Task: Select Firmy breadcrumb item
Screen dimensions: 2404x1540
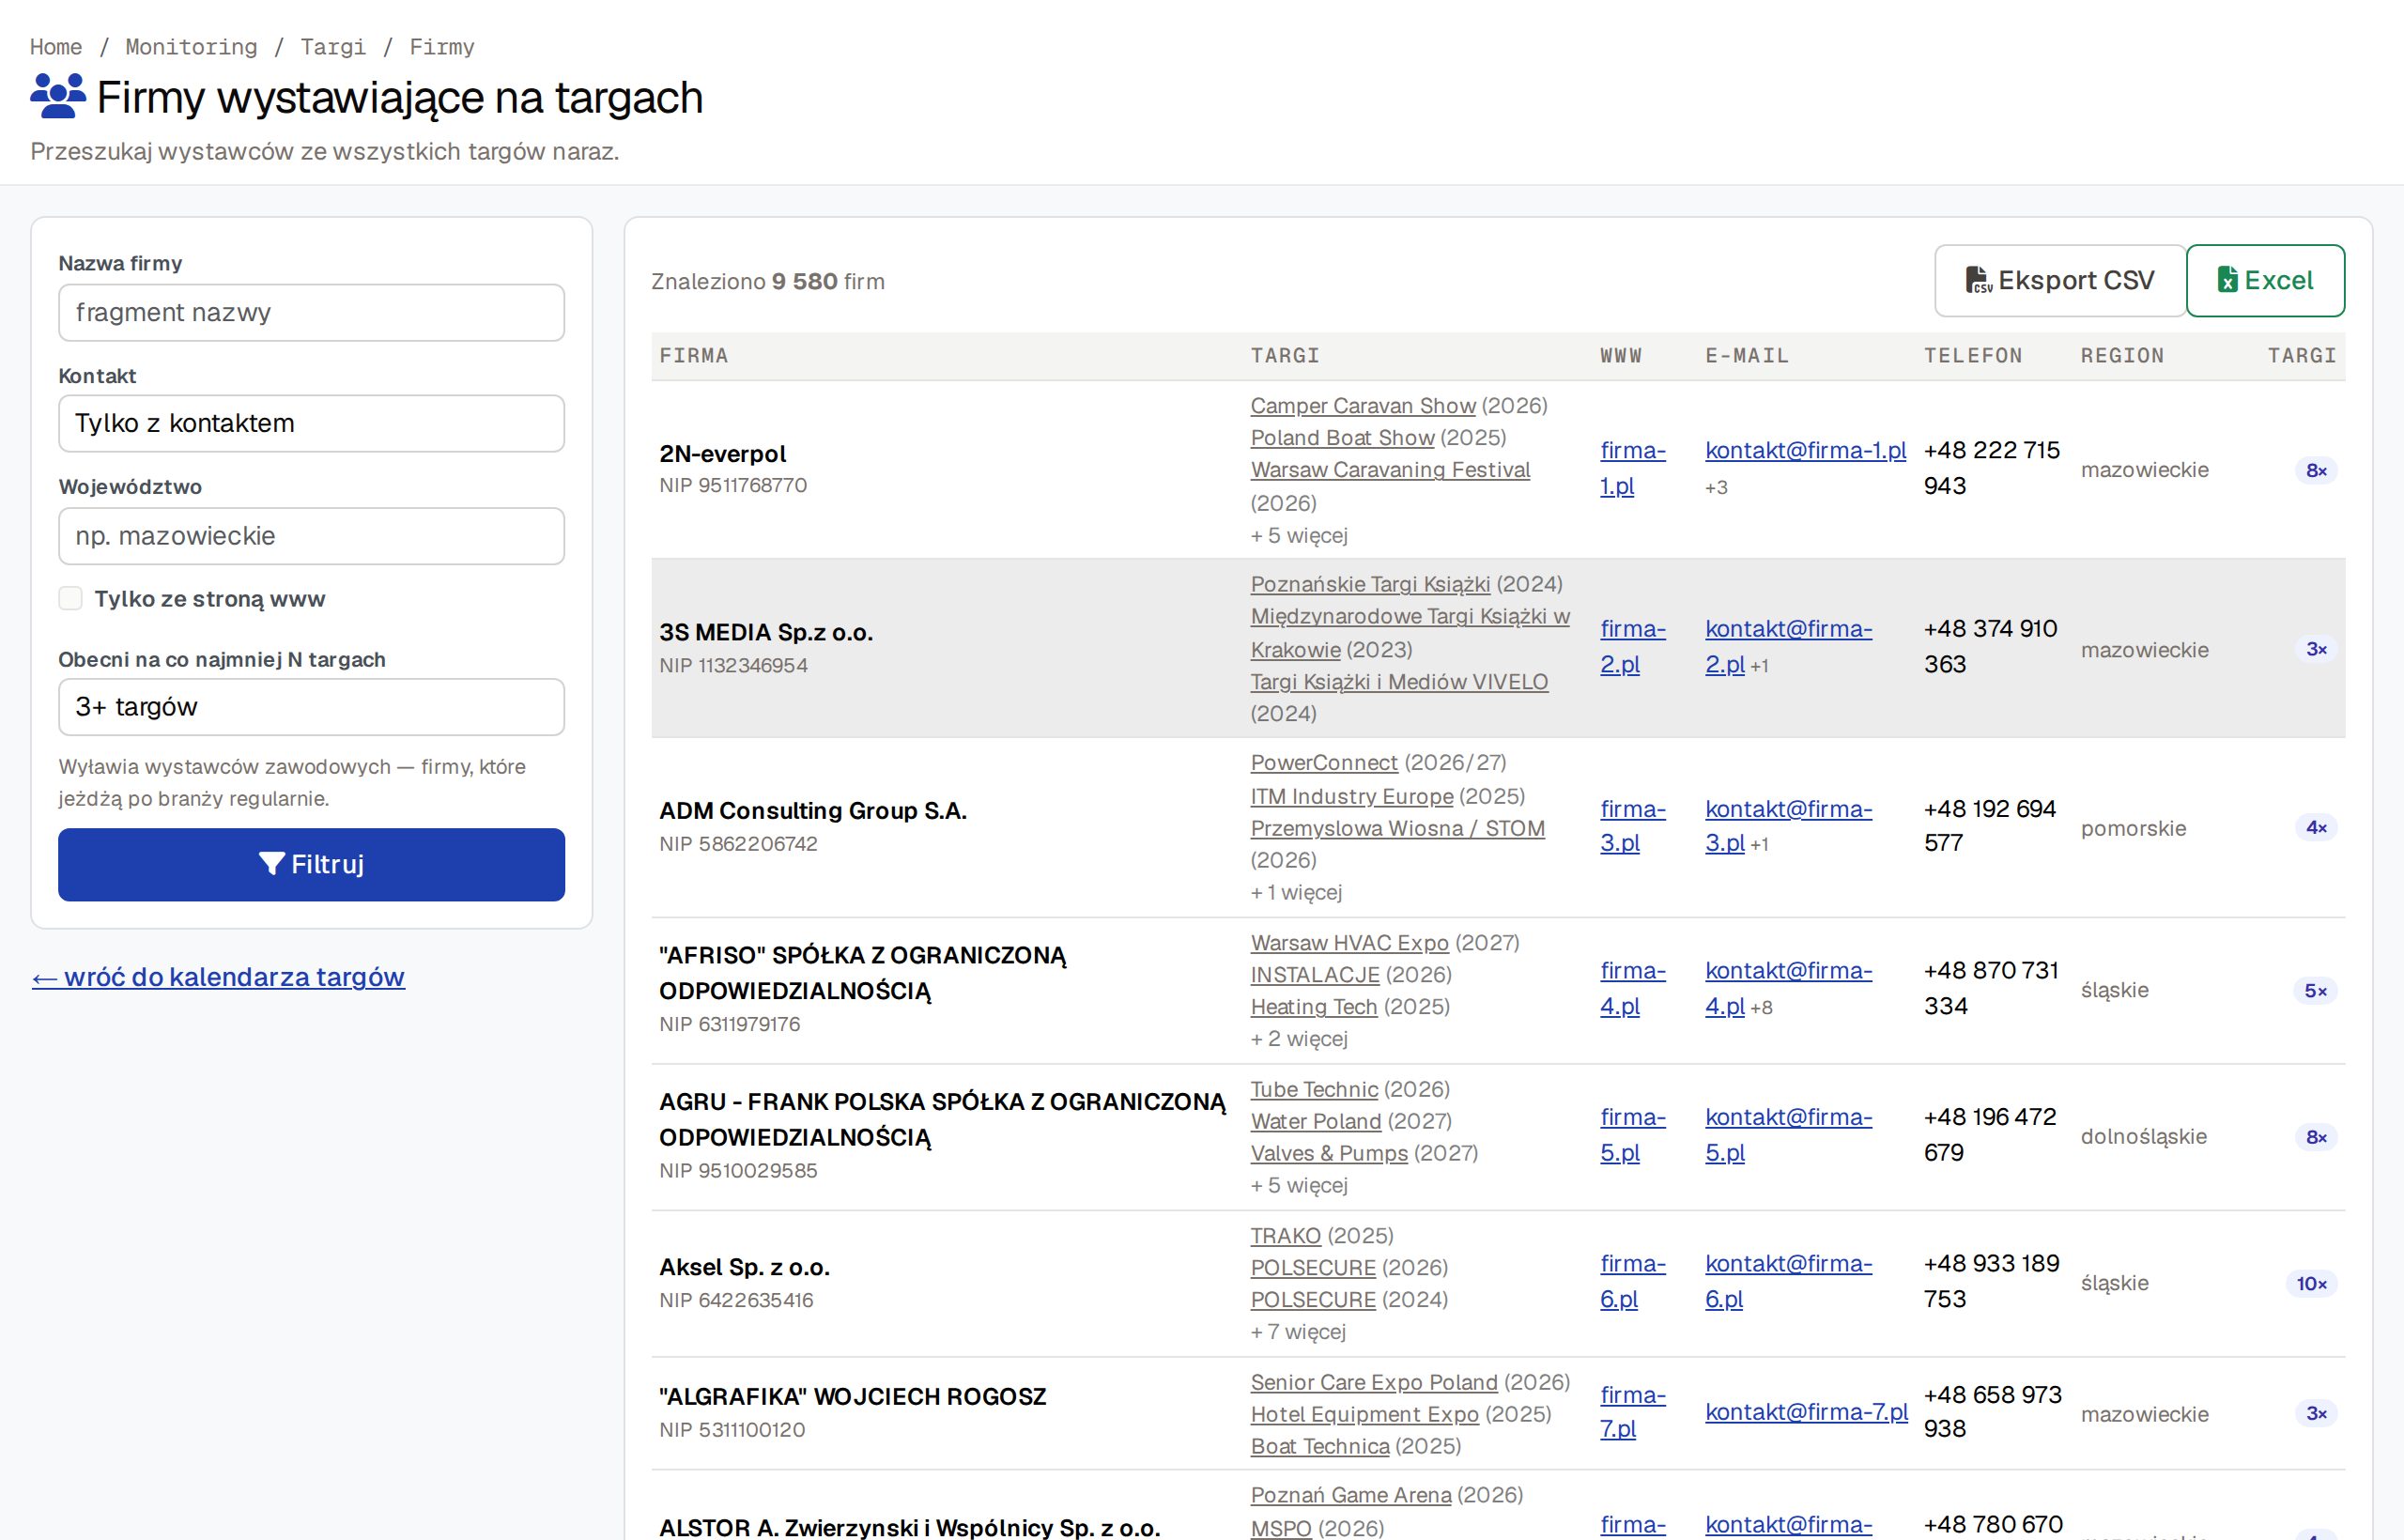Action: [x=442, y=47]
